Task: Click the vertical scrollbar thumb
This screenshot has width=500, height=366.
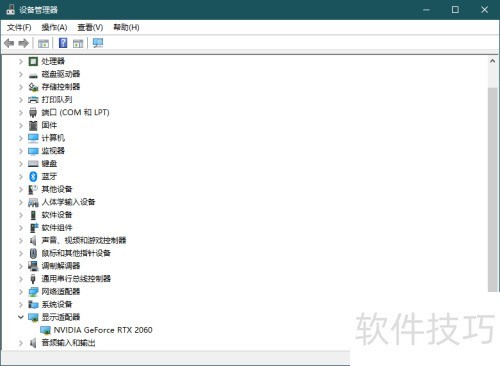Action: click(492, 189)
